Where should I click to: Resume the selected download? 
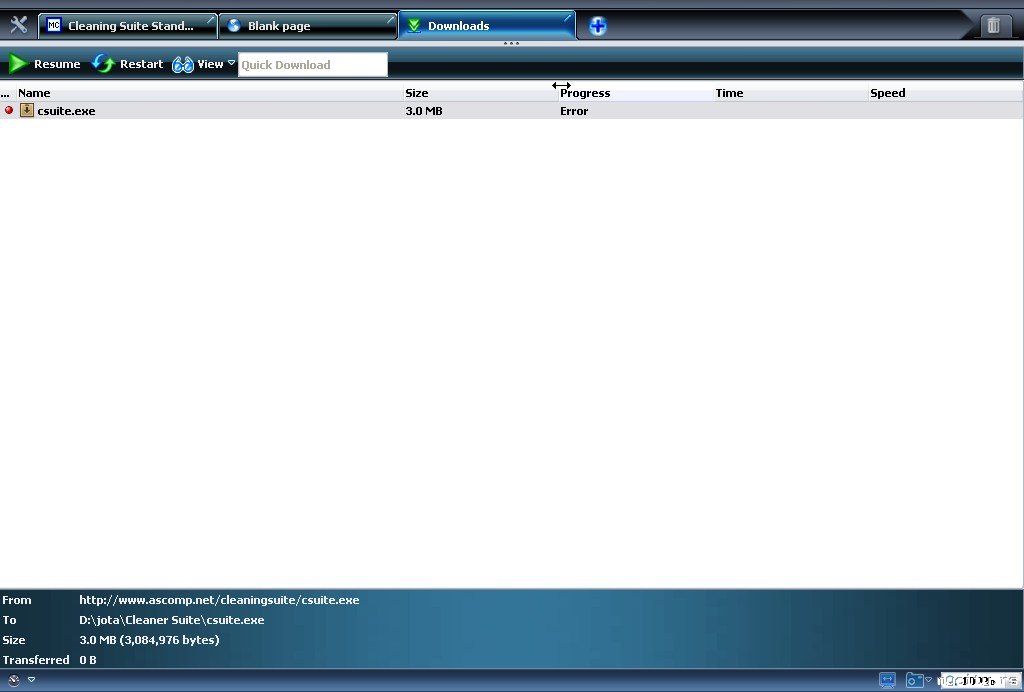44,64
